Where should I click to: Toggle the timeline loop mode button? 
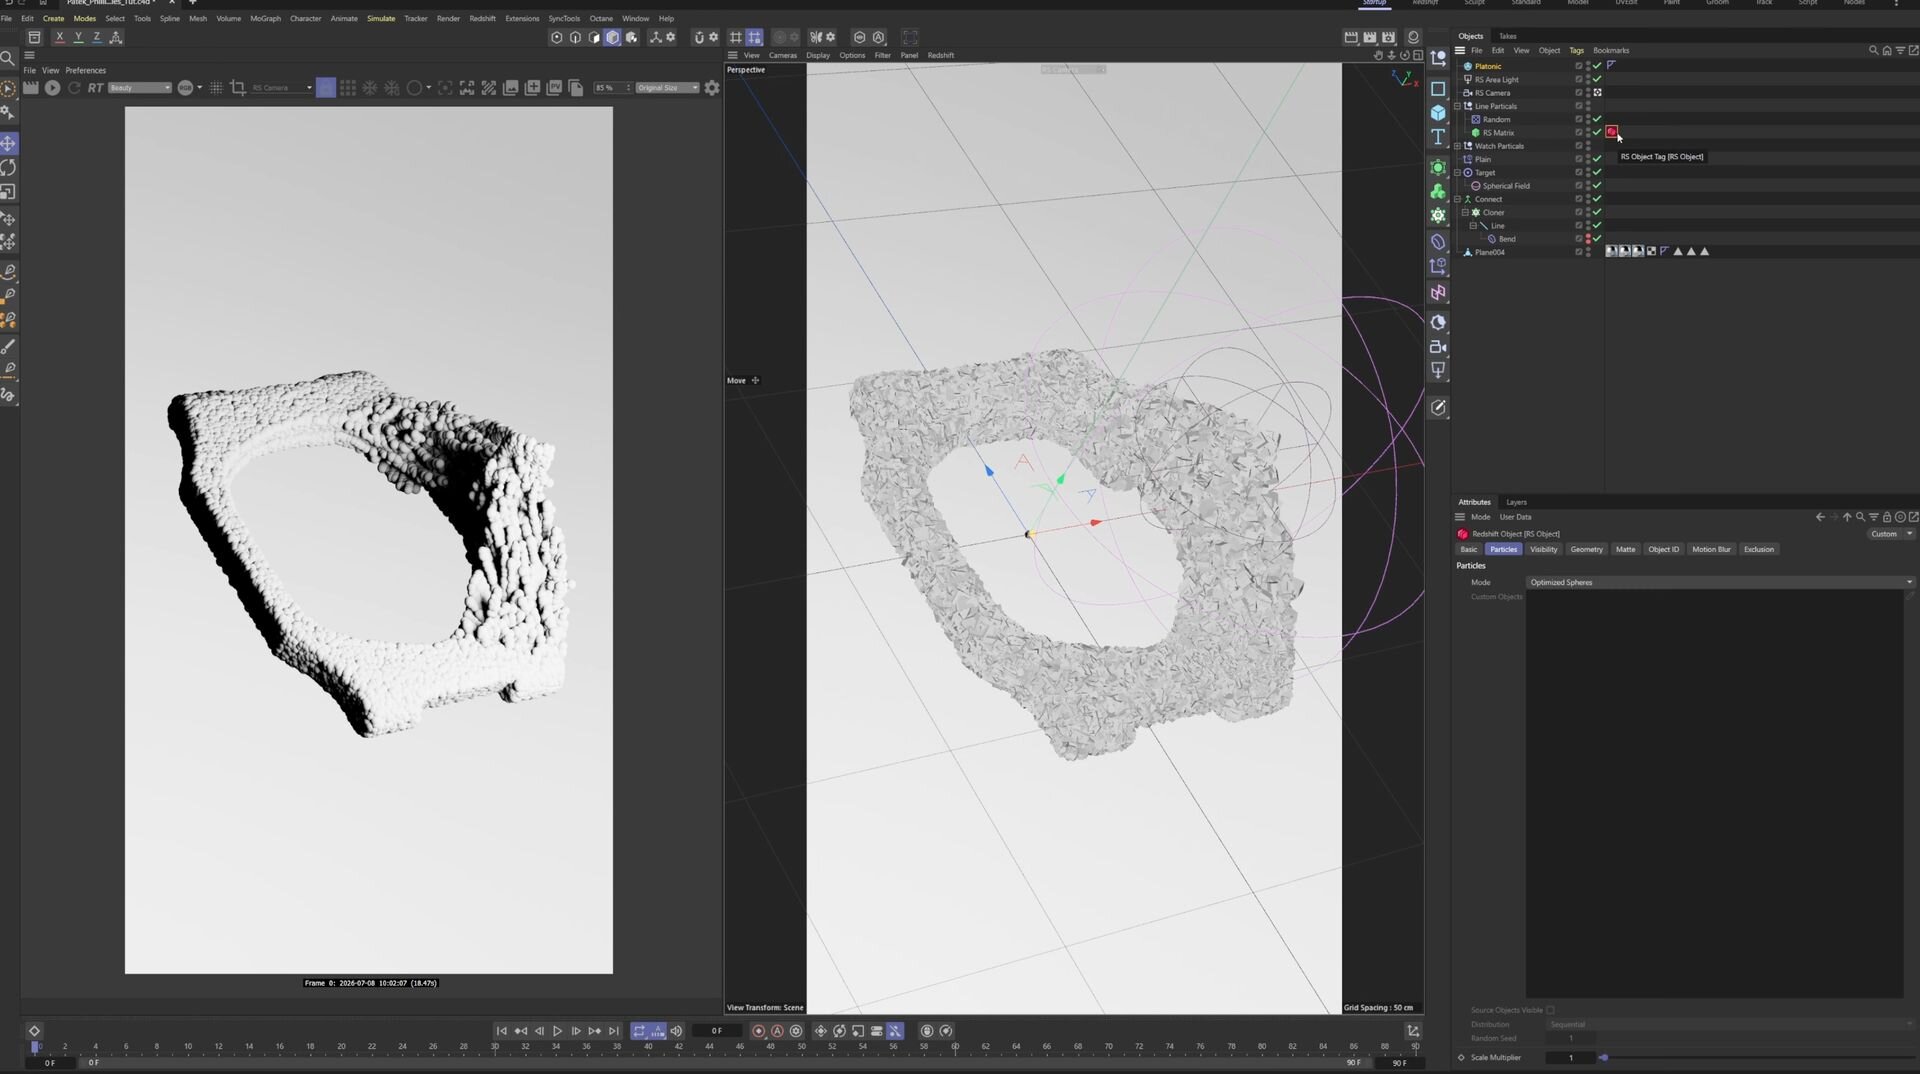coord(639,1031)
